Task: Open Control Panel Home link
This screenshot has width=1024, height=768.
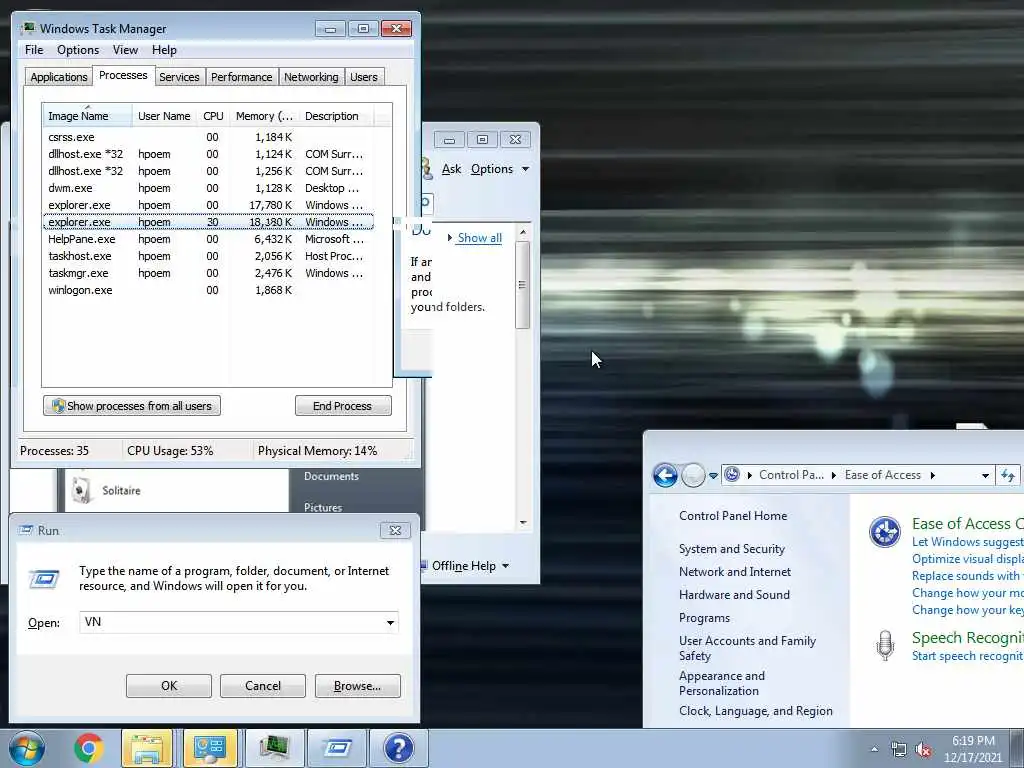Action: pyautogui.click(x=733, y=516)
